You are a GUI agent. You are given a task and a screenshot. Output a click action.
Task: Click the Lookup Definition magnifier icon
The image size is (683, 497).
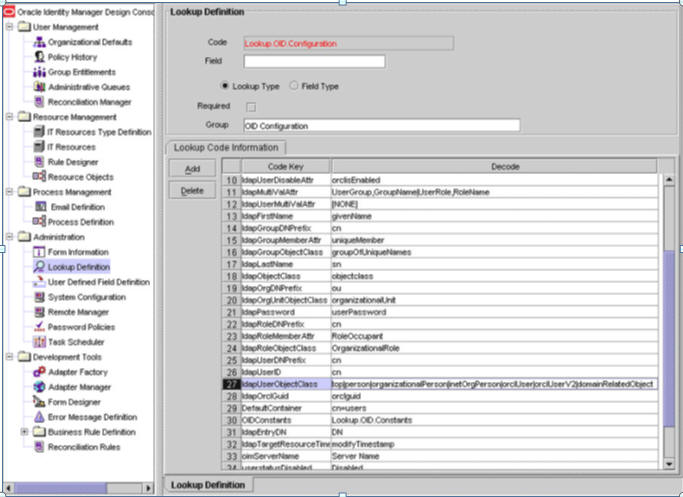(39, 267)
